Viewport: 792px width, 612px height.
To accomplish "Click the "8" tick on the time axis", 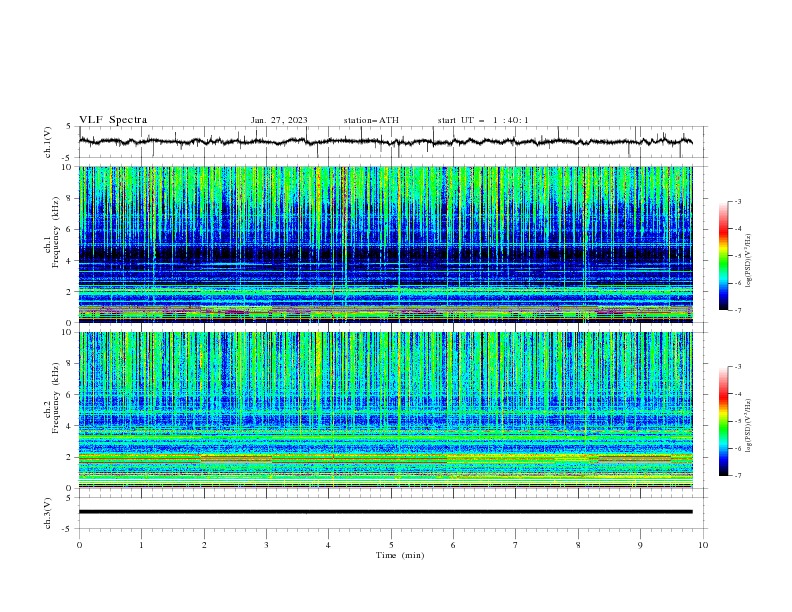I will [578, 545].
